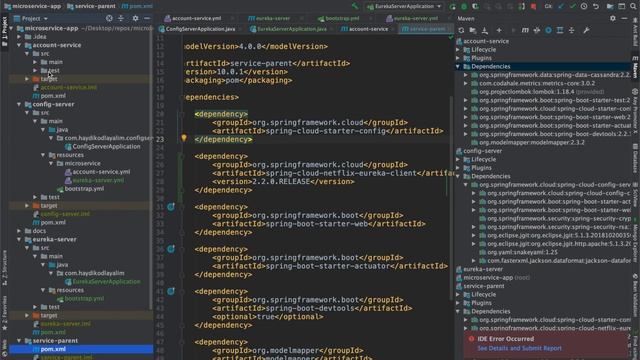Click Maven Collapse All icon
The width and height of the screenshot is (640, 360).
coord(571,30)
